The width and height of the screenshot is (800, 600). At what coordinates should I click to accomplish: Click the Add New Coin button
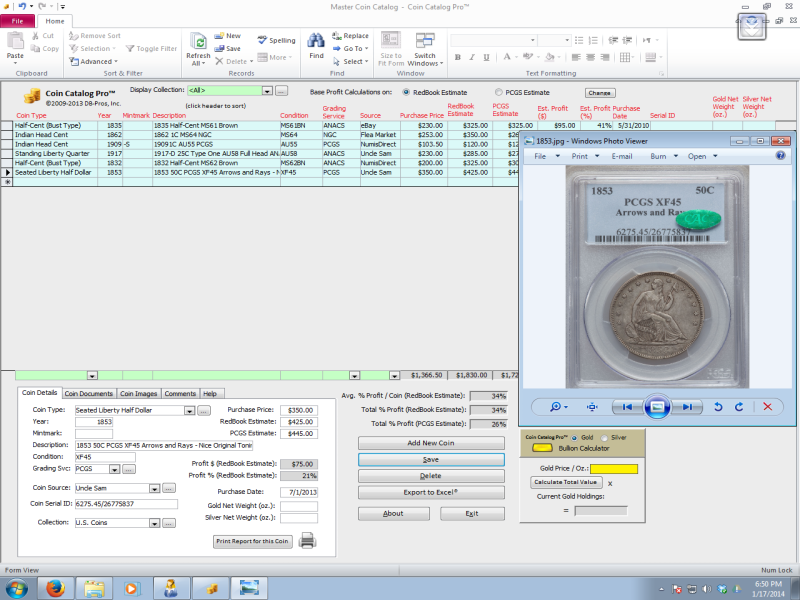click(431, 443)
